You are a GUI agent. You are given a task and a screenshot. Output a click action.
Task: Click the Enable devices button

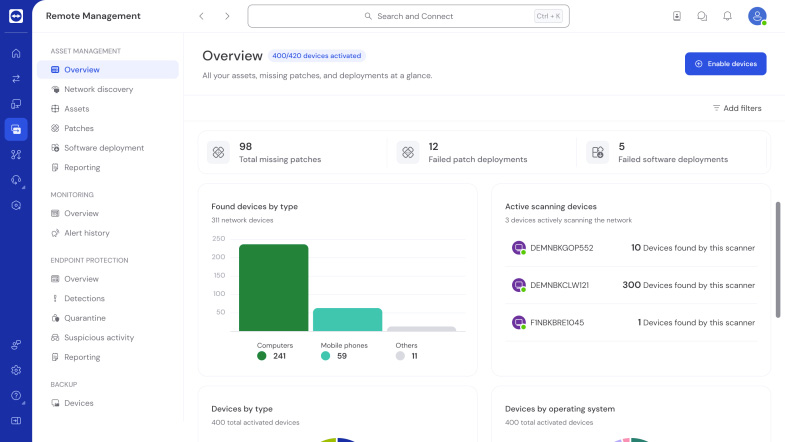coord(725,64)
